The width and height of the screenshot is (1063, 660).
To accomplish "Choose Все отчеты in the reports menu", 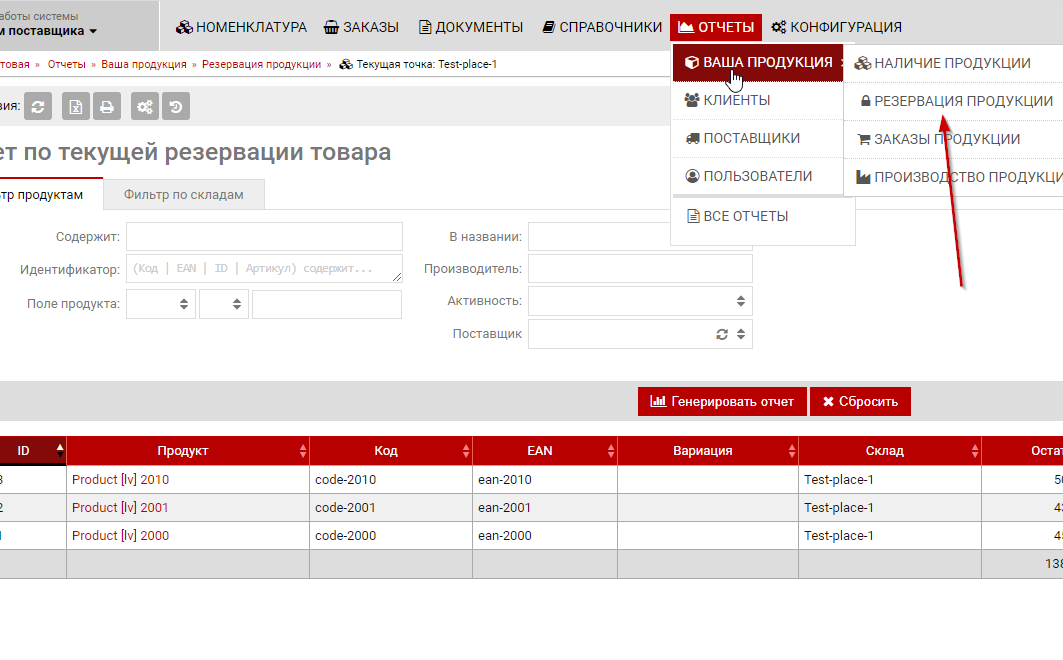I will [x=745, y=216].
